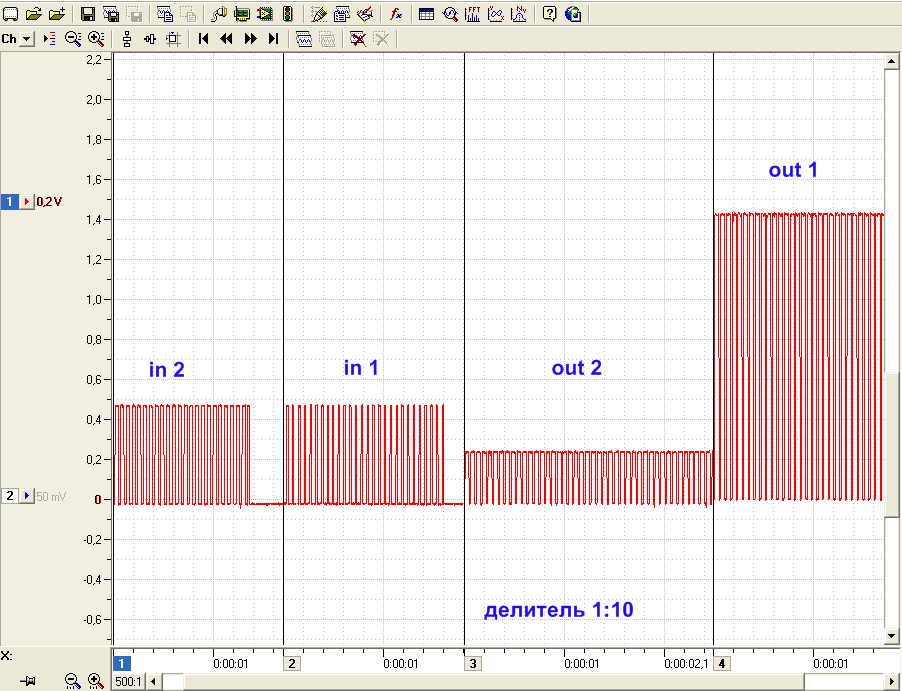
Task: Click the save waveform as image icon
Action: pyautogui.click(x=111, y=14)
